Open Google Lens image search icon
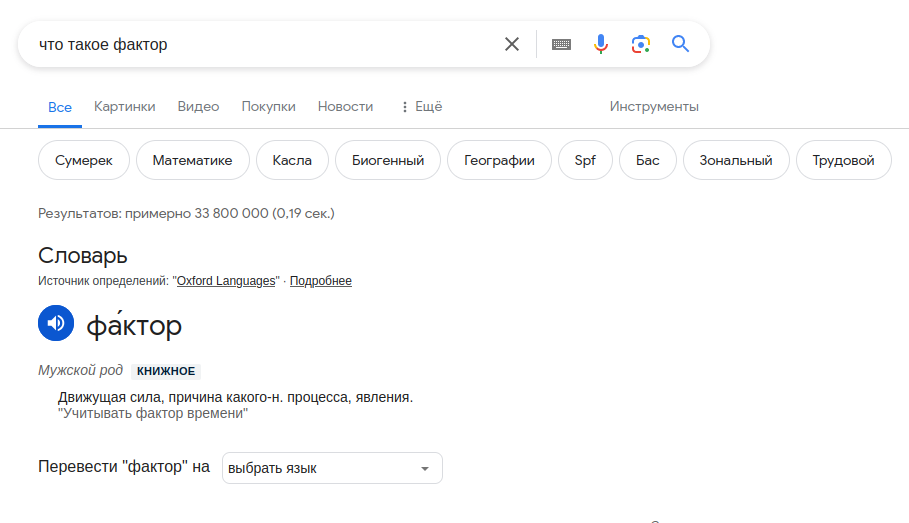Image resolution: width=909 pixels, height=523 pixels. point(641,44)
